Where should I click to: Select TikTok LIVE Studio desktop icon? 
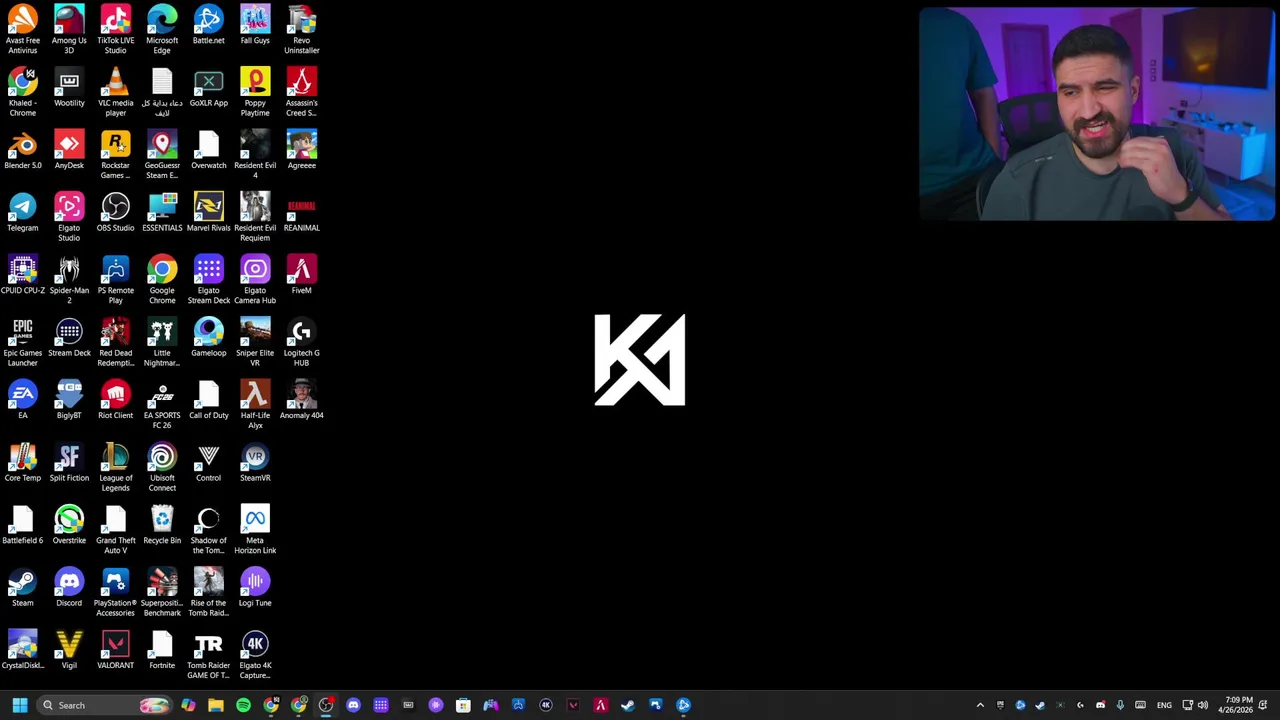[115, 29]
